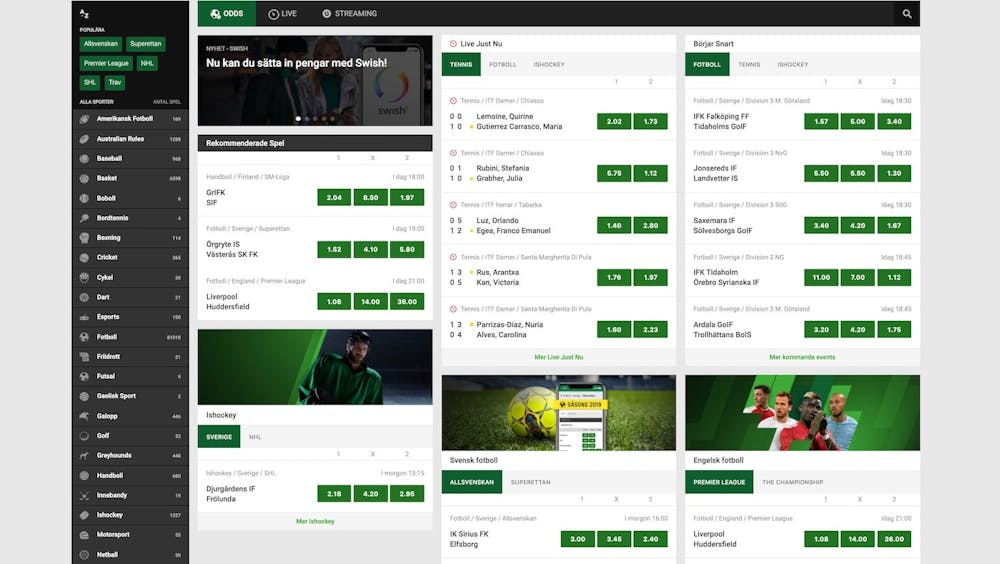Click the Motorsport helmet icon

[x=84, y=534]
